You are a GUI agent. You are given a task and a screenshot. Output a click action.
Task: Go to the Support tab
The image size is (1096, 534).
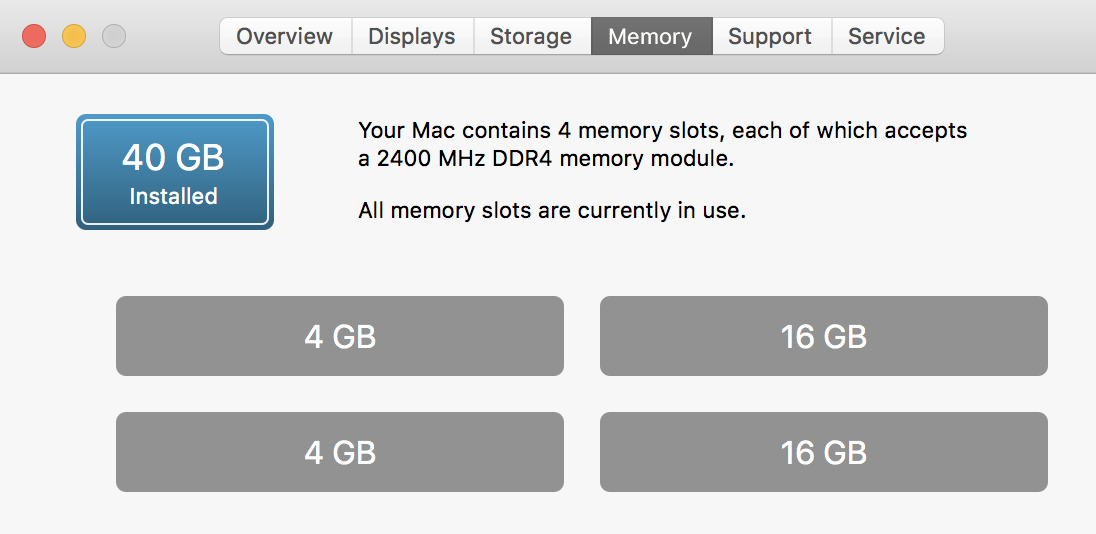click(x=771, y=37)
